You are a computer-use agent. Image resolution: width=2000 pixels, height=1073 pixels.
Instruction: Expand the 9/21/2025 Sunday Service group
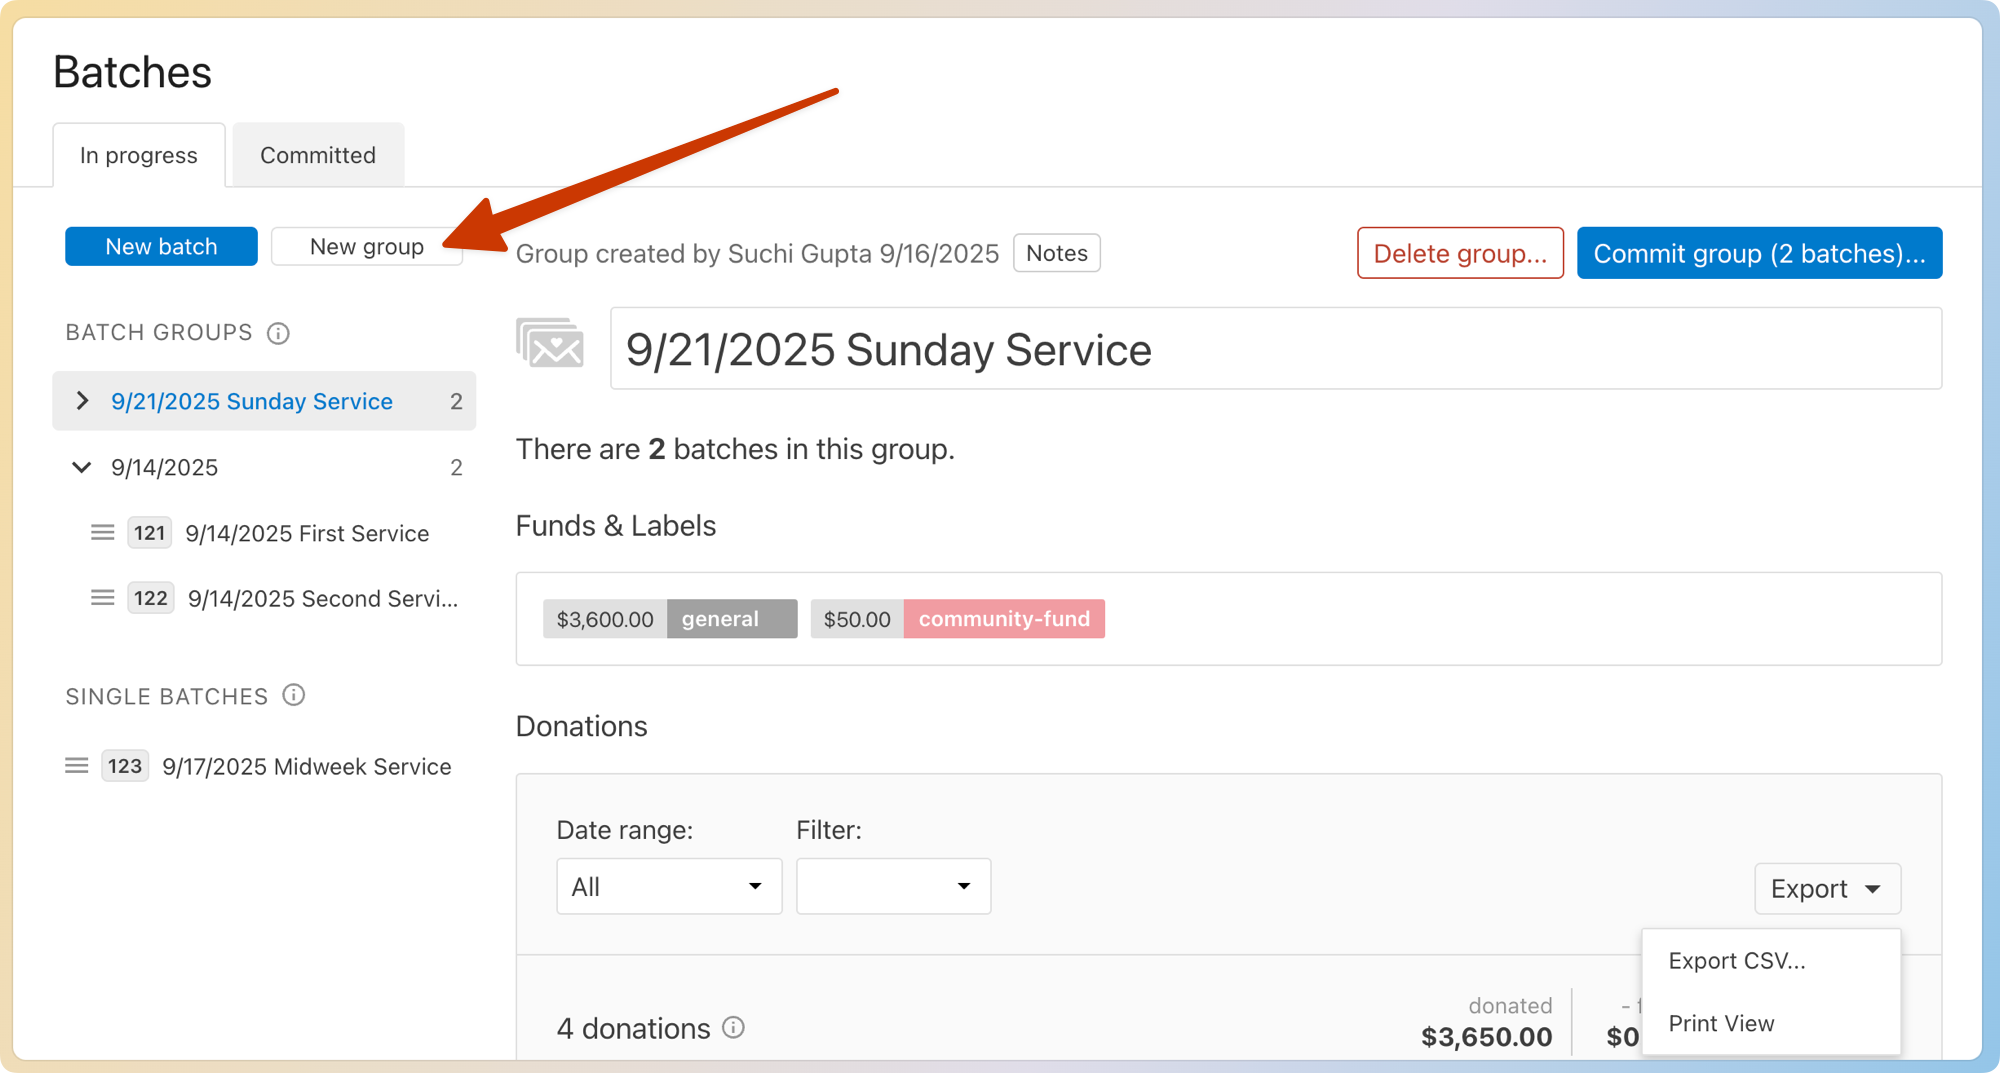pos(82,401)
